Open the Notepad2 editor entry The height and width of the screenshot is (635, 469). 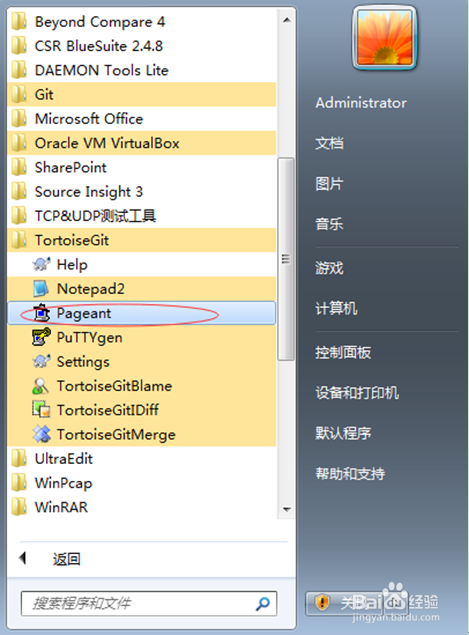coord(141,289)
